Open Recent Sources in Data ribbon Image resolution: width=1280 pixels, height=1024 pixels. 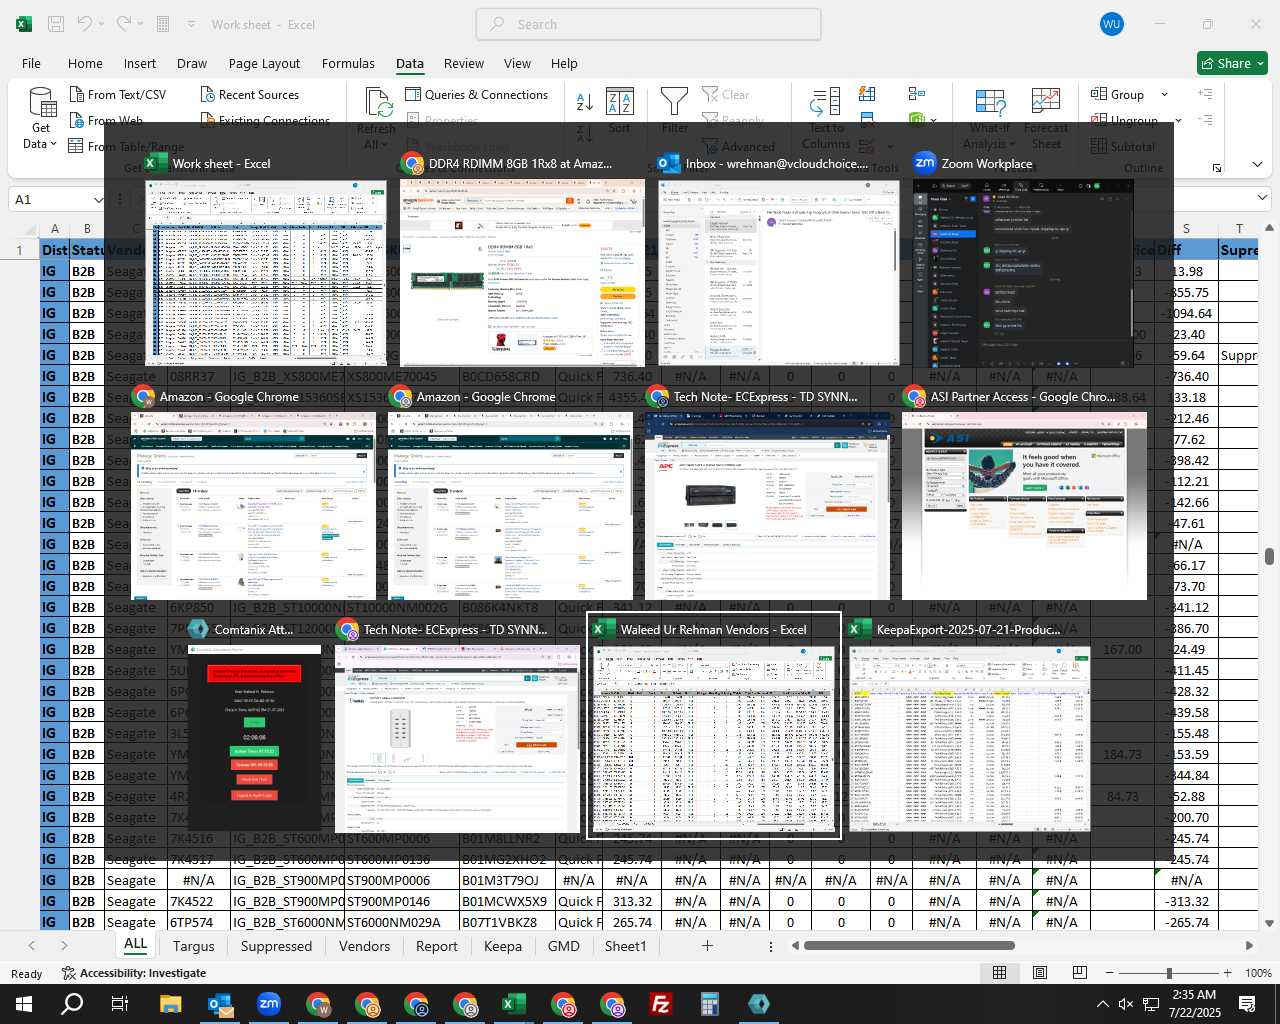[249, 94]
